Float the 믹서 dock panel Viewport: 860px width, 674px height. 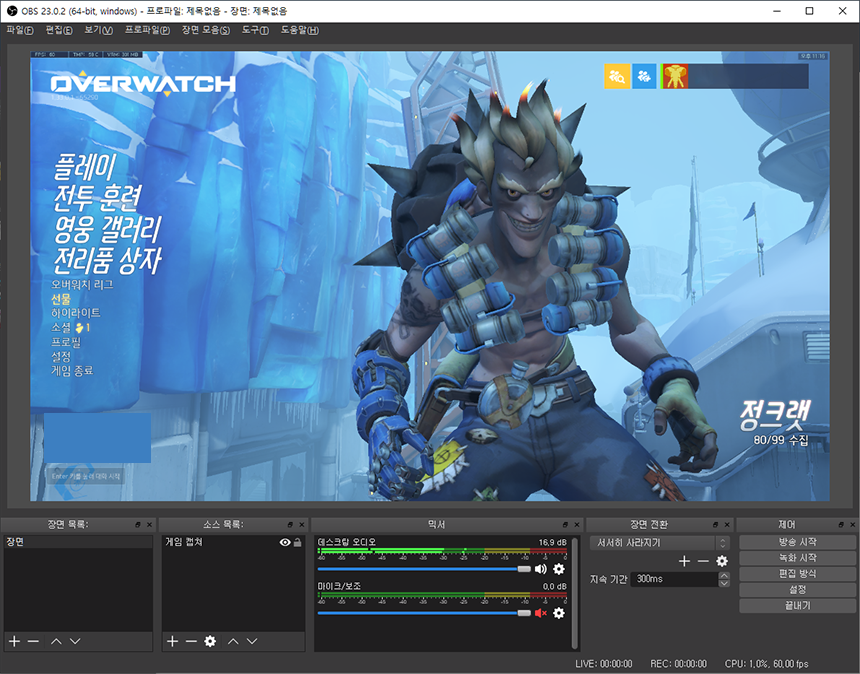coord(565,525)
